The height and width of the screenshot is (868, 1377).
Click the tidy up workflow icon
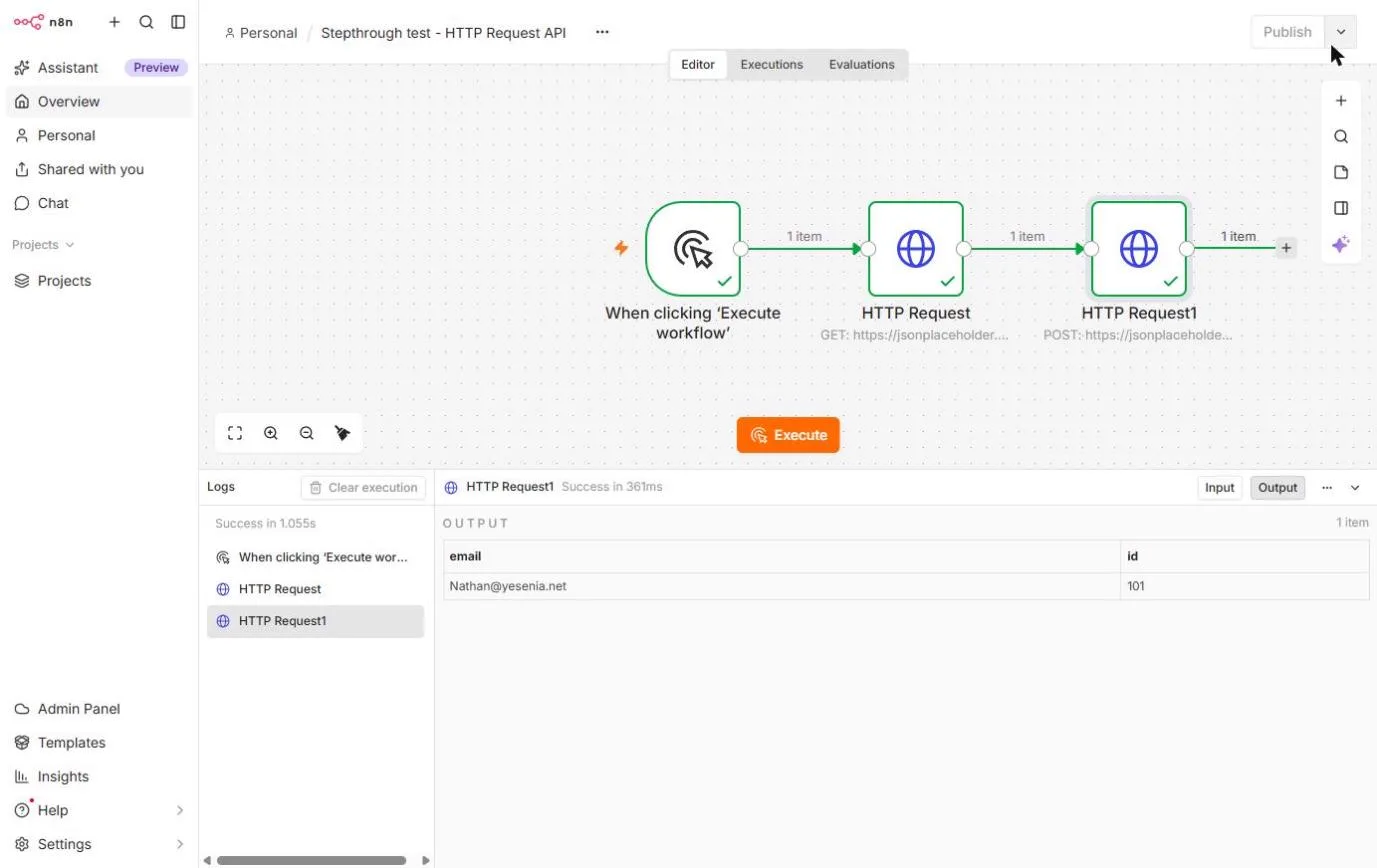click(343, 434)
